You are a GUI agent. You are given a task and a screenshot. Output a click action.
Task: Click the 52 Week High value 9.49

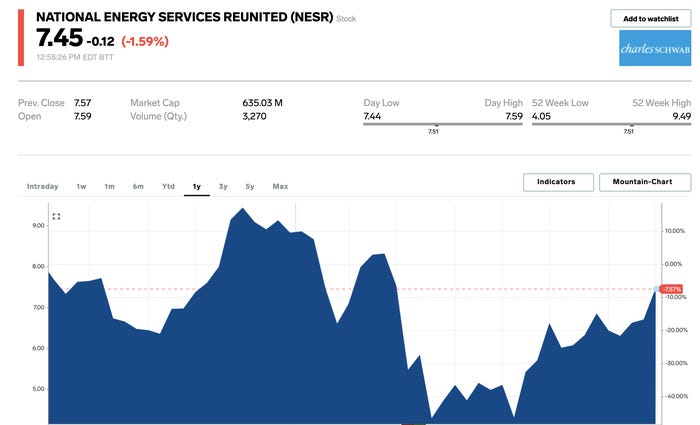[682, 117]
